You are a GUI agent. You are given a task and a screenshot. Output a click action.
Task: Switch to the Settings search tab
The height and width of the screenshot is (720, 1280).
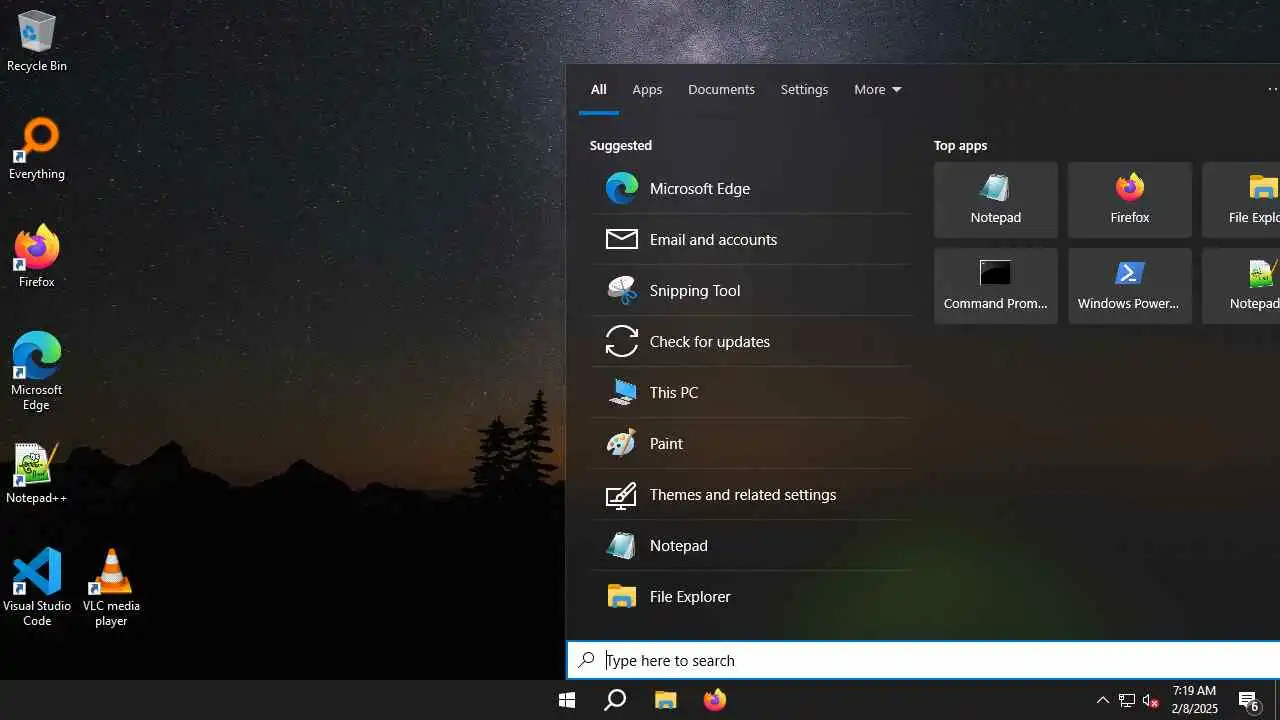coord(804,89)
